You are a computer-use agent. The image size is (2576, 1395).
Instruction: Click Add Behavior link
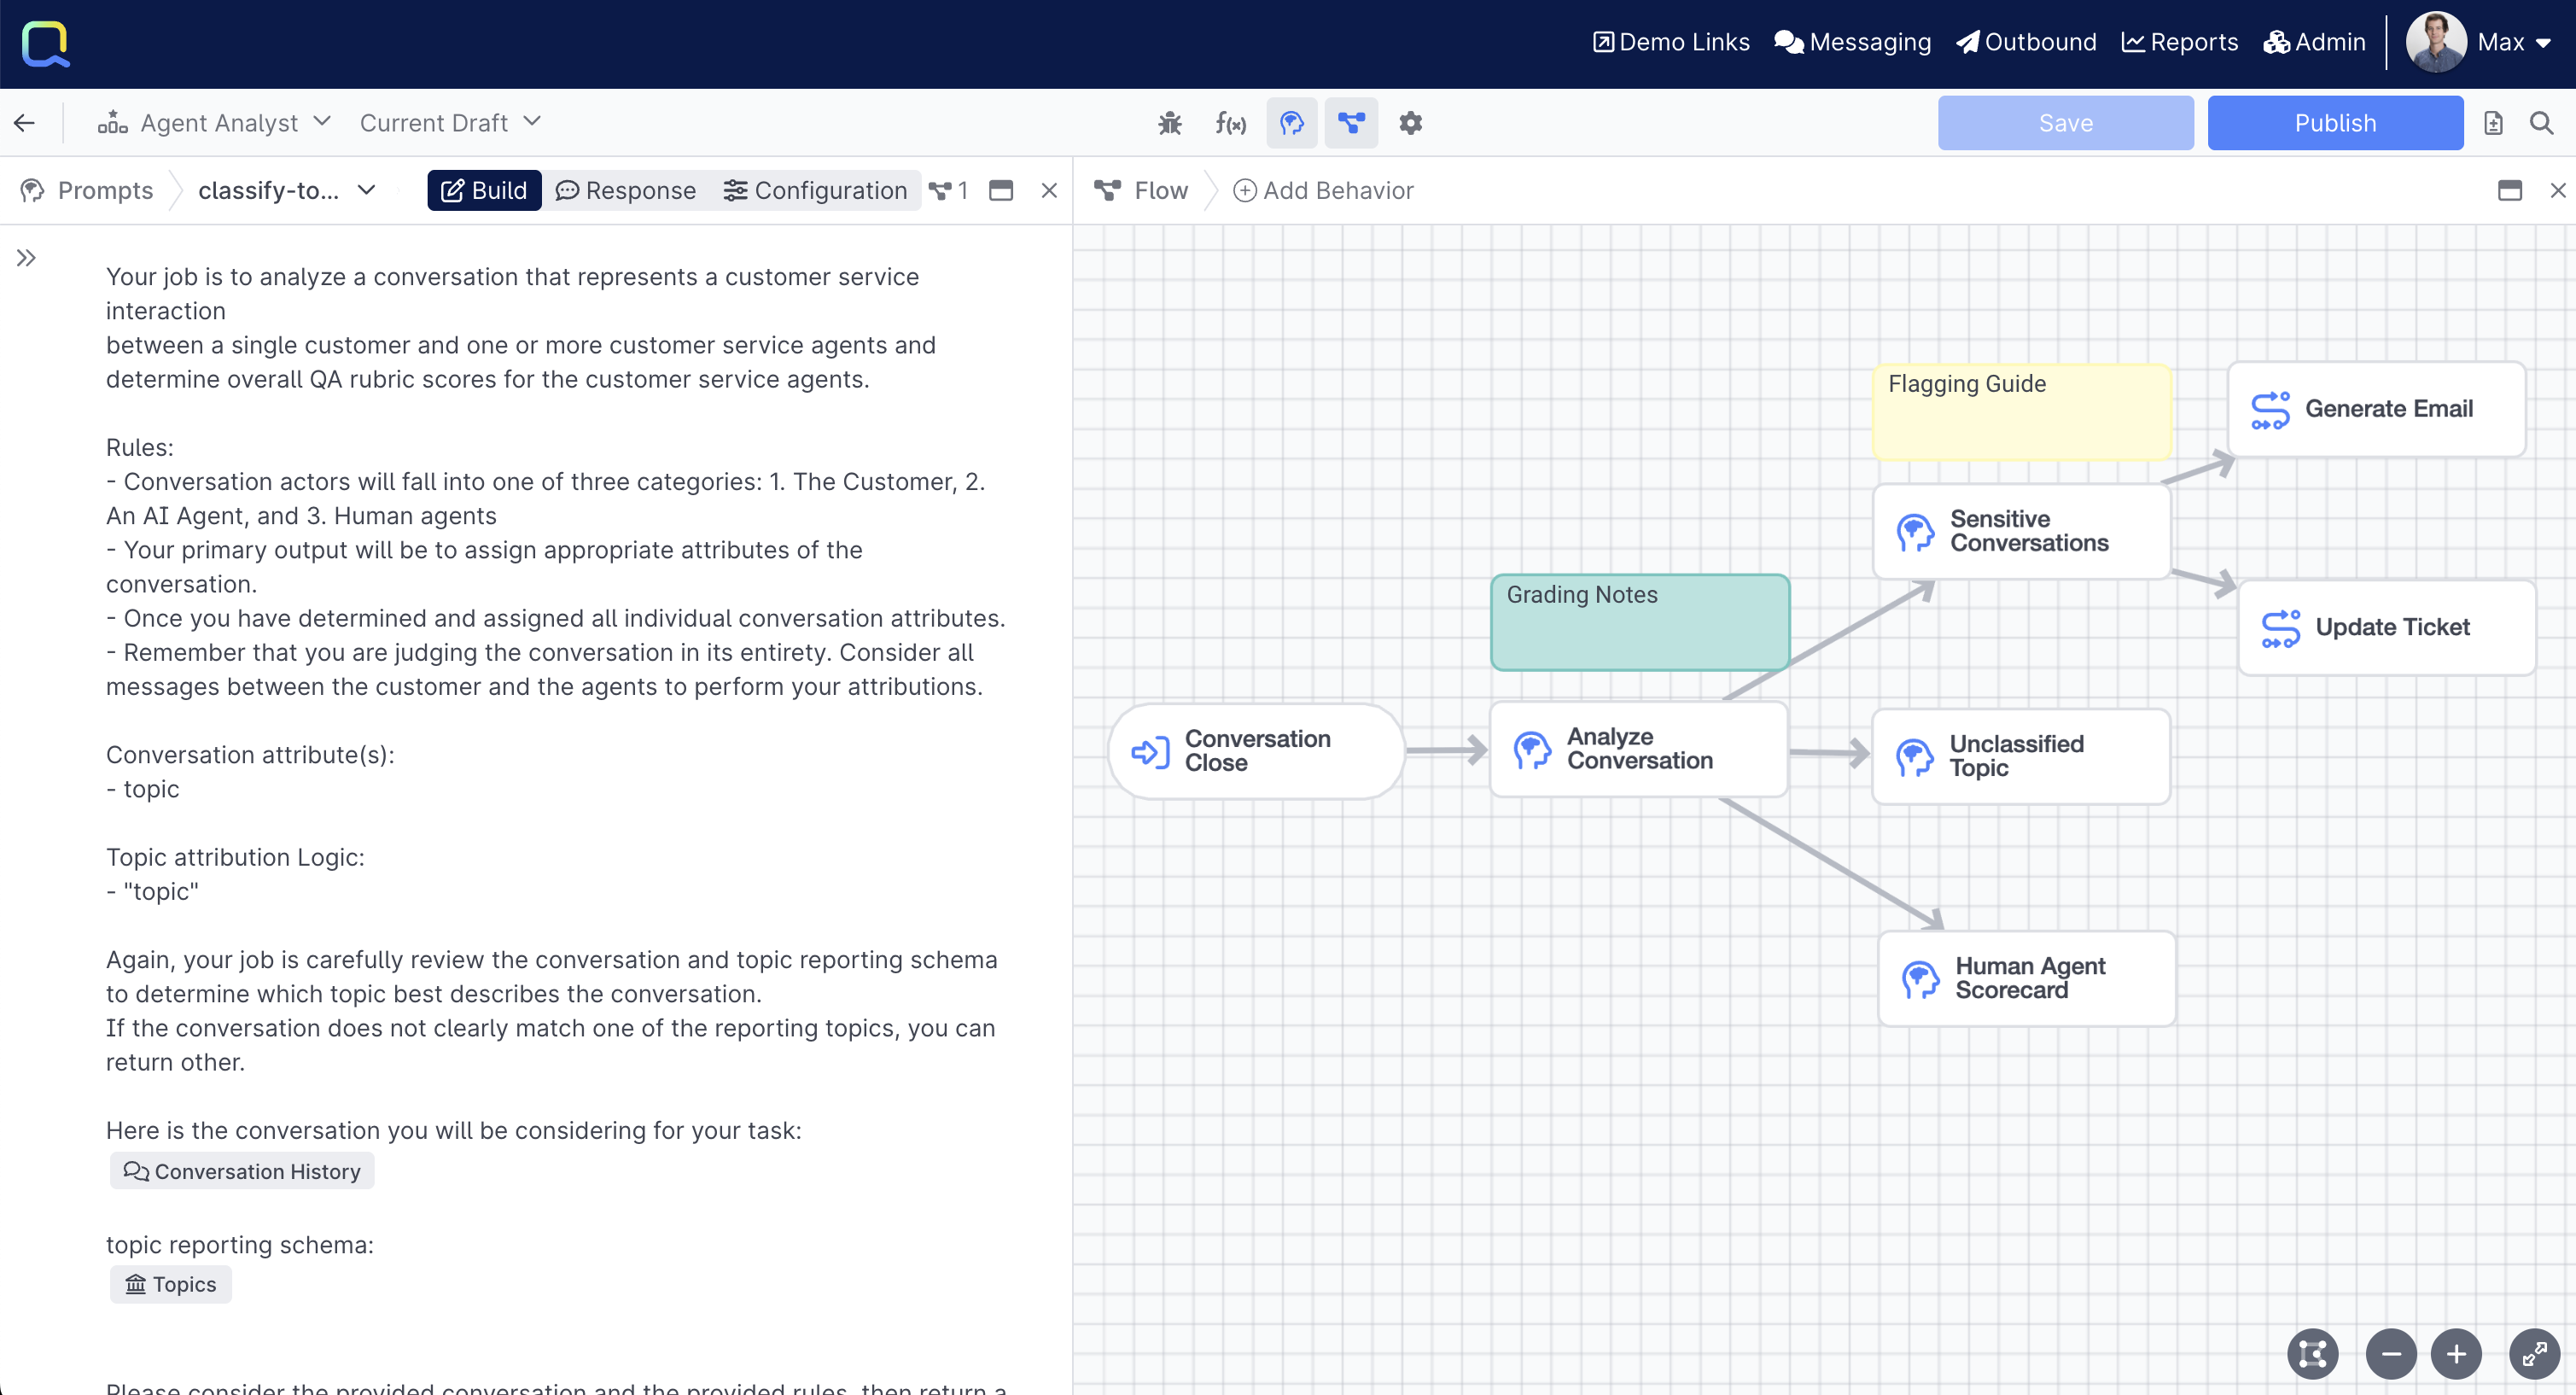tap(1323, 190)
